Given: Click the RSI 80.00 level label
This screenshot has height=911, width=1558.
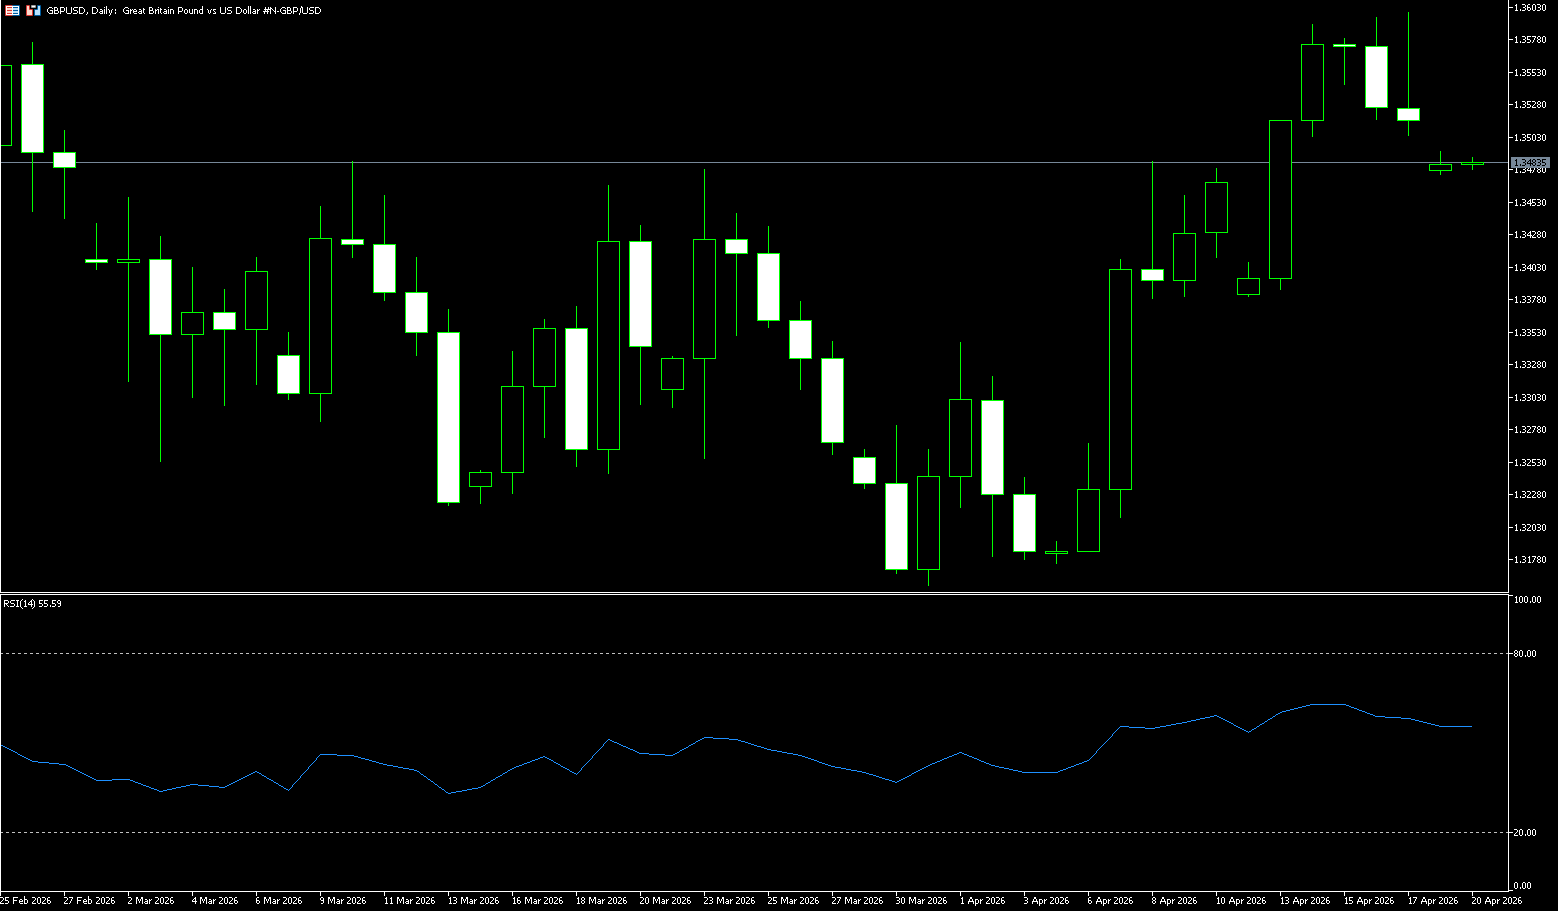Looking at the screenshot, I should 1525,653.
